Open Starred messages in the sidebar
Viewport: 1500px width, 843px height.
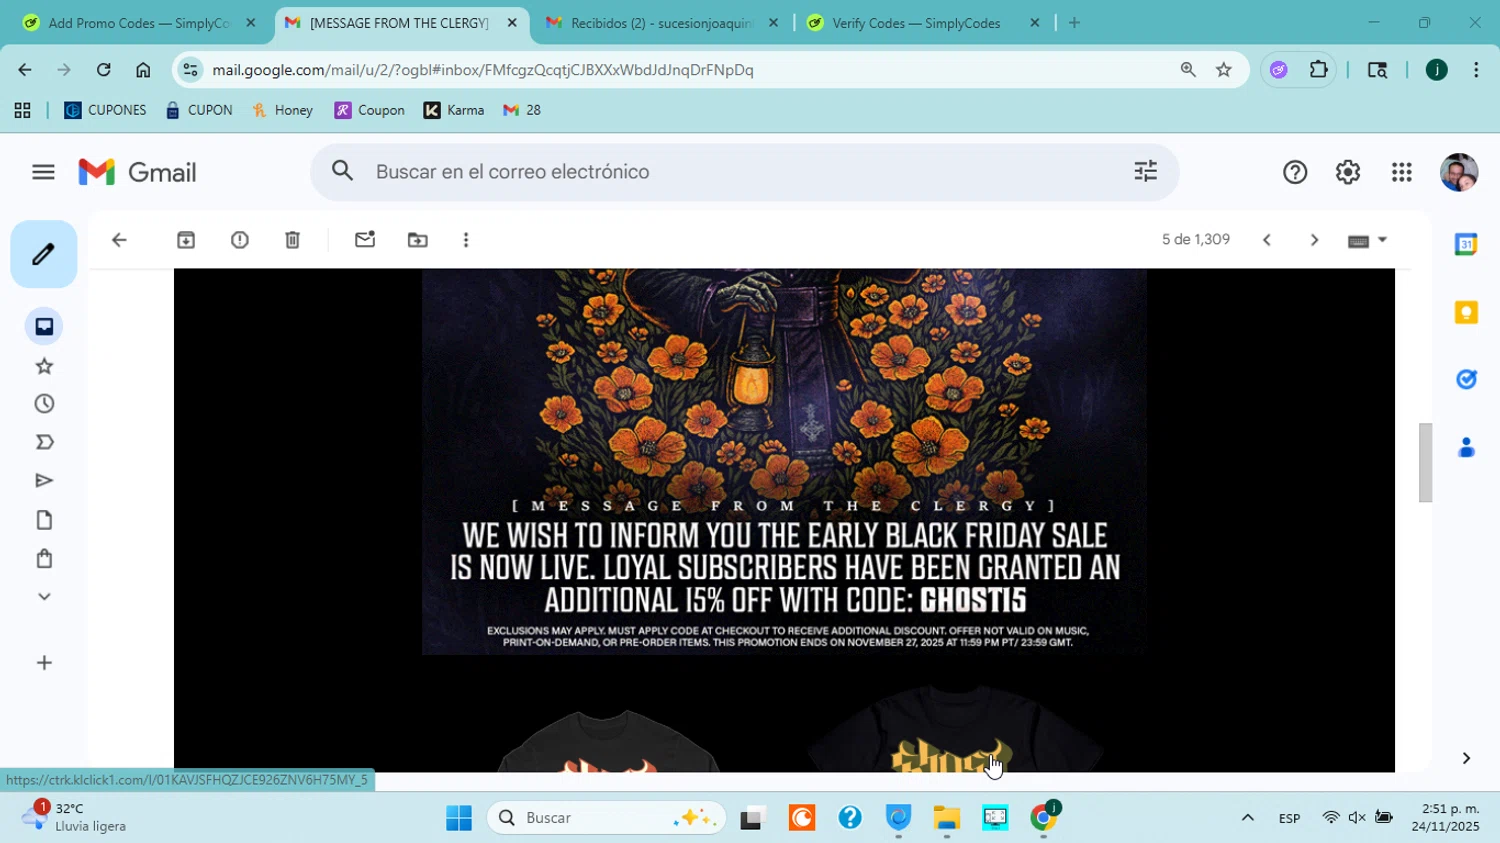coord(44,366)
